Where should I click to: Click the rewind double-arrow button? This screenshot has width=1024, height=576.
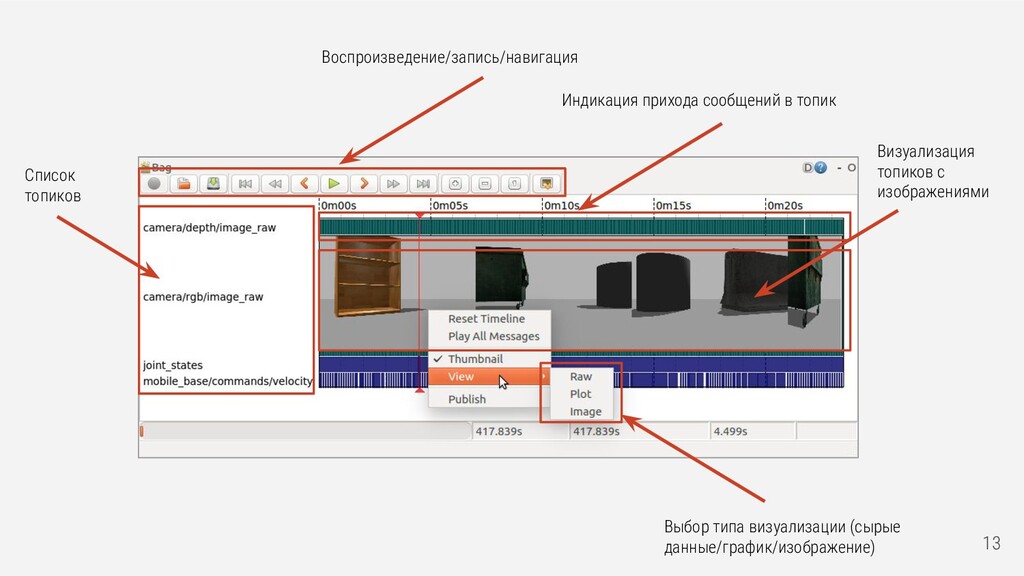point(275,184)
